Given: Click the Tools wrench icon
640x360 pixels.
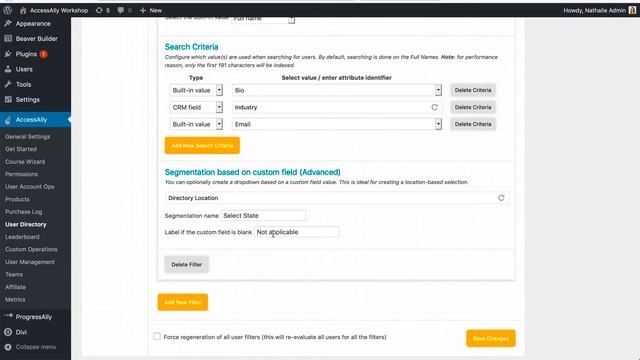Looking at the screenshot, I should (8, 84).
